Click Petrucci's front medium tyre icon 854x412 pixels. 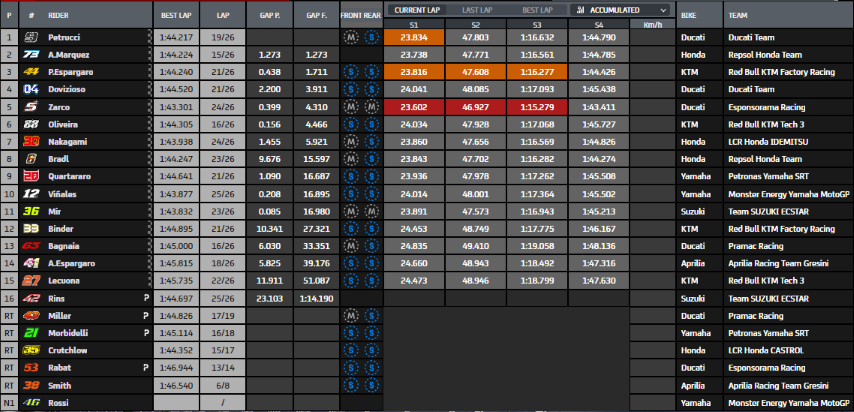pos(351,38)
